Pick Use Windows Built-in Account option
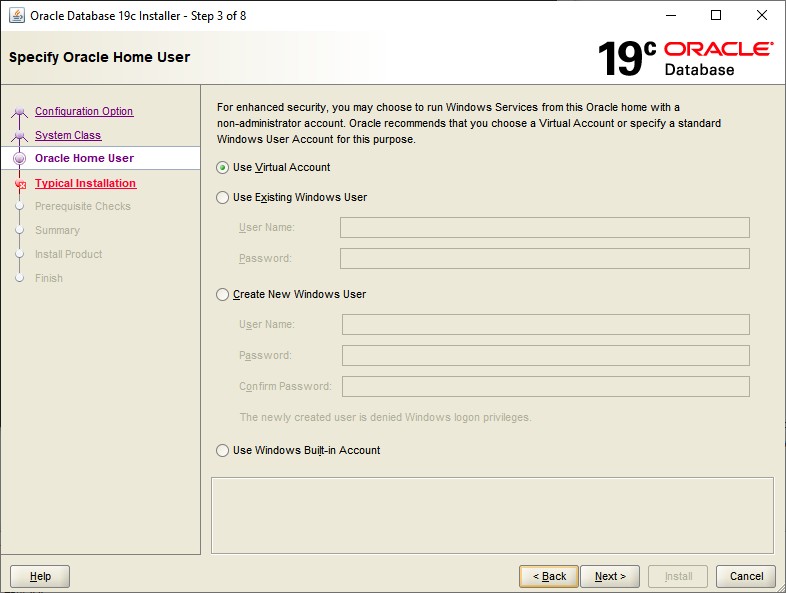 pyautogui.click(x=223, y=450)
